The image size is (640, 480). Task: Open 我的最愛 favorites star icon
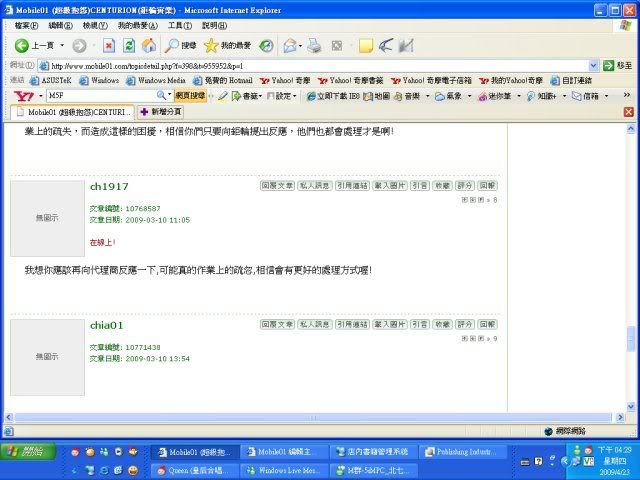point(226,46)
